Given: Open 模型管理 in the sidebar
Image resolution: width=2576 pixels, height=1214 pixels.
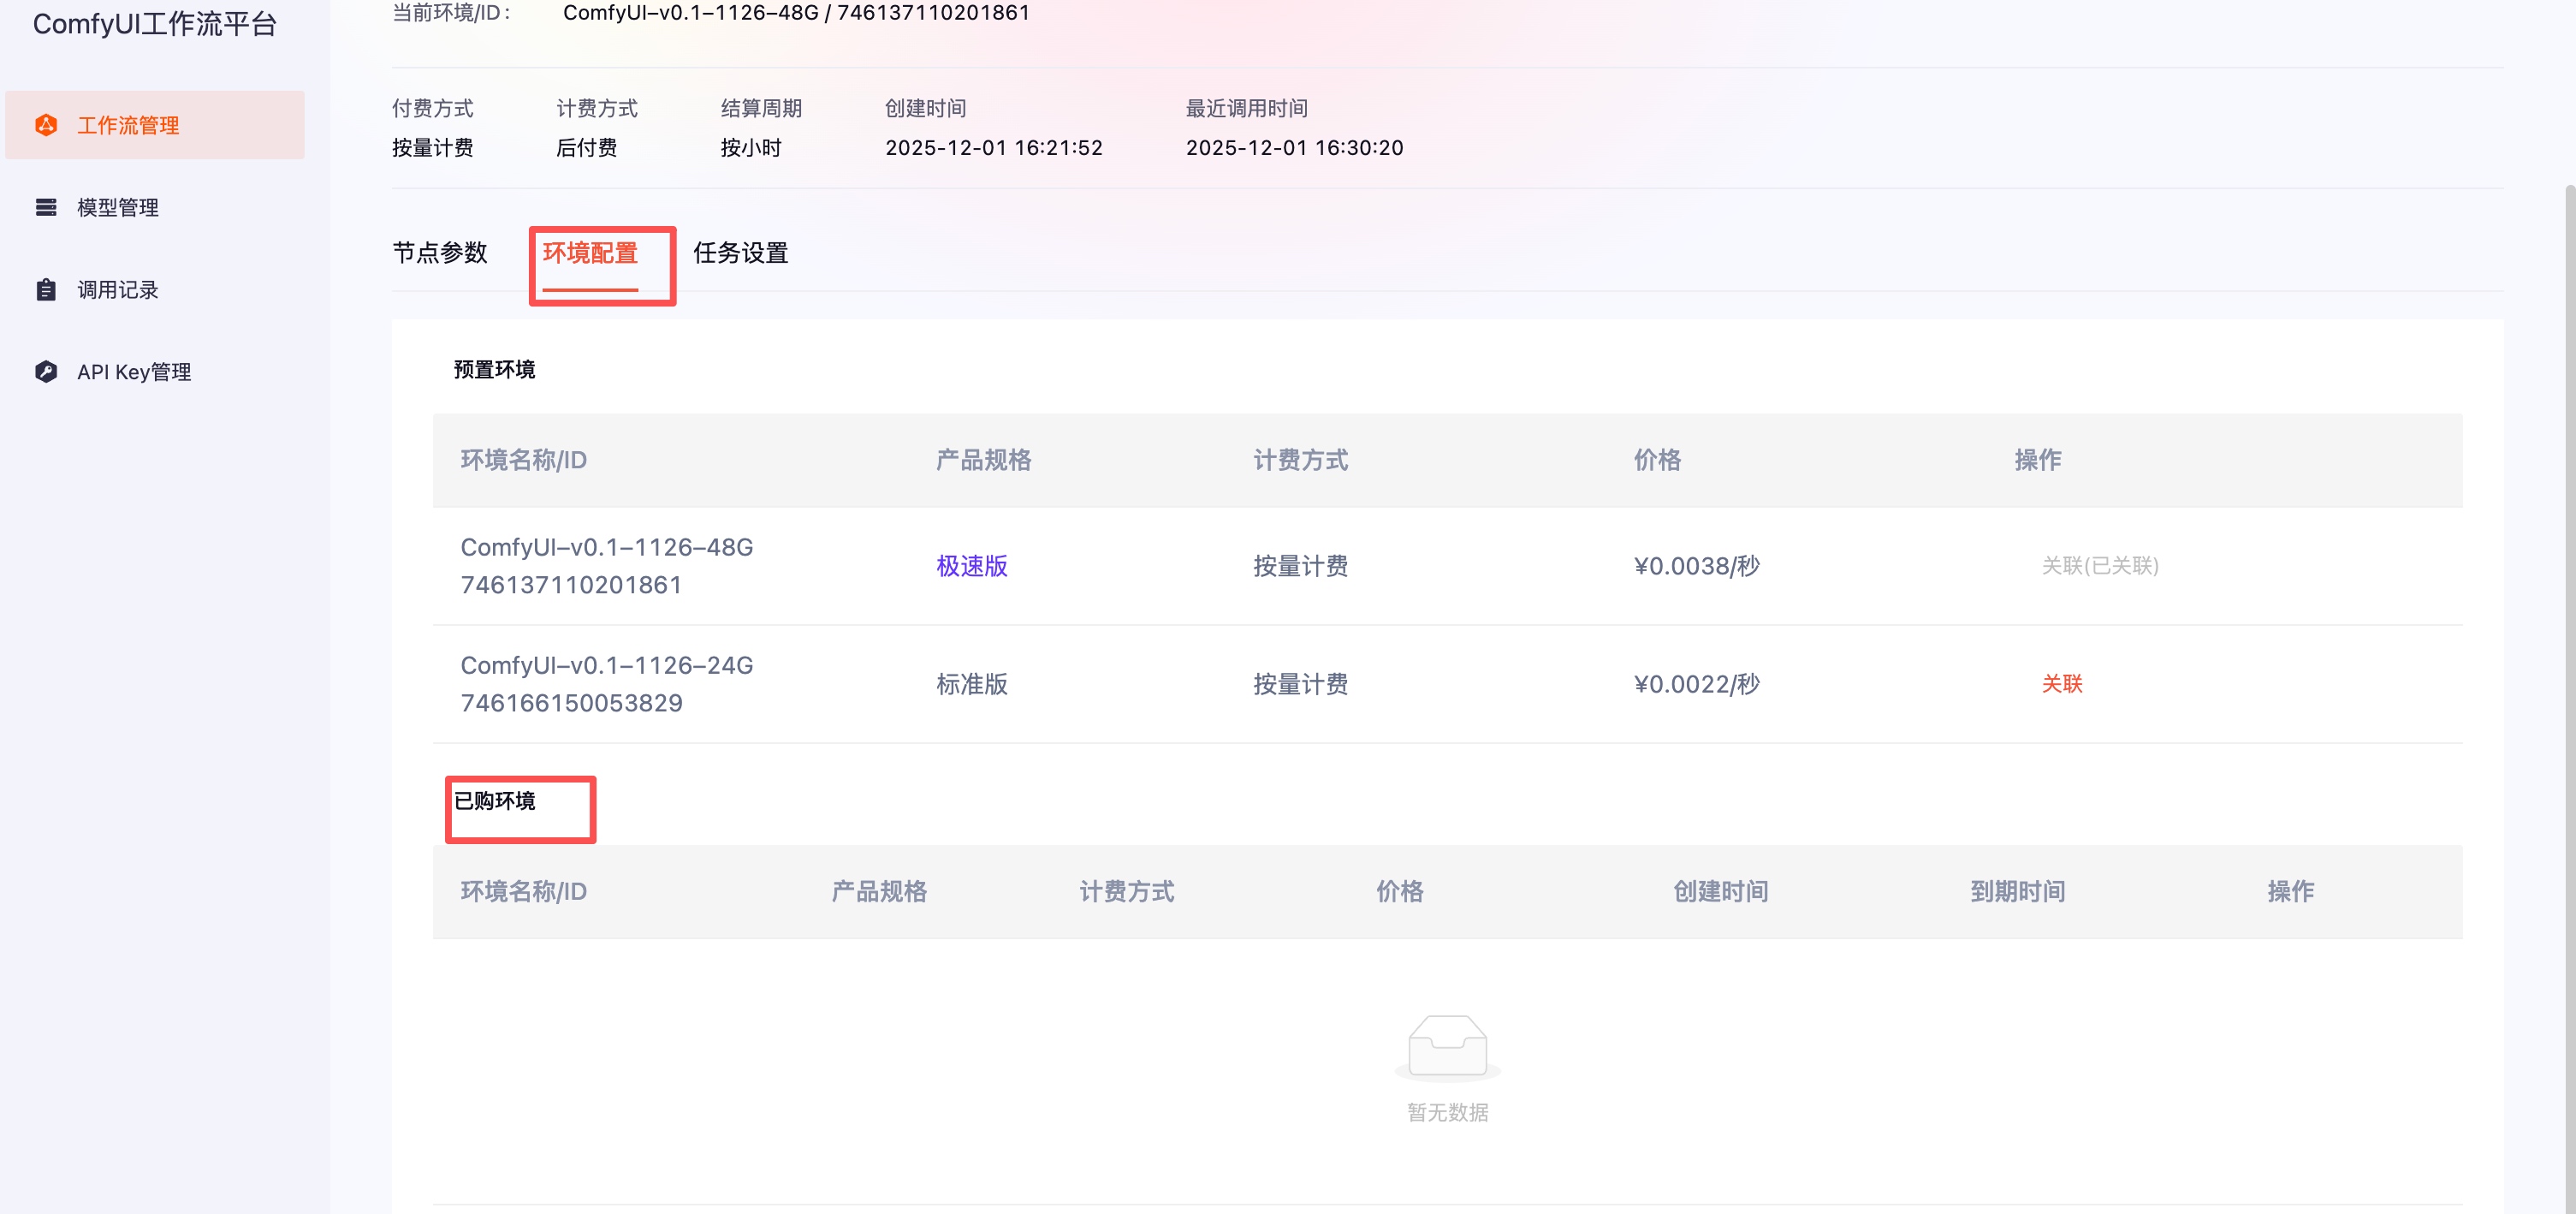Looking at the screenshot, I should click(x=118, y=207).
